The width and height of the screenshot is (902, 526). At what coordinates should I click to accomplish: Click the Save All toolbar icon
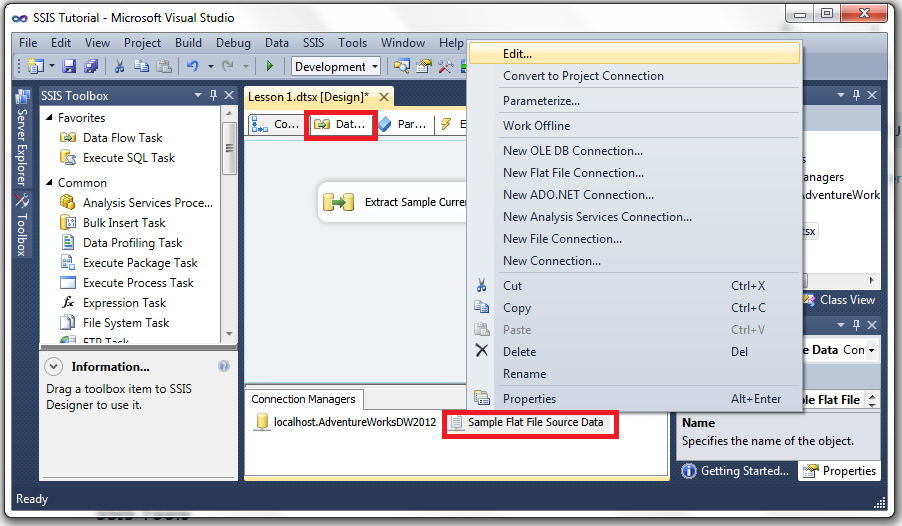click(x=91, y=67)
